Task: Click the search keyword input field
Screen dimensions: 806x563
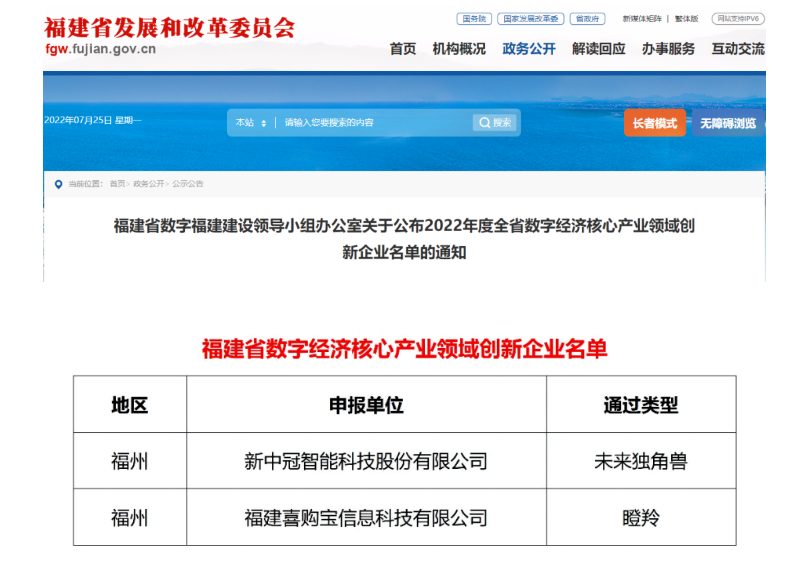Action: (x=370, y=123)
